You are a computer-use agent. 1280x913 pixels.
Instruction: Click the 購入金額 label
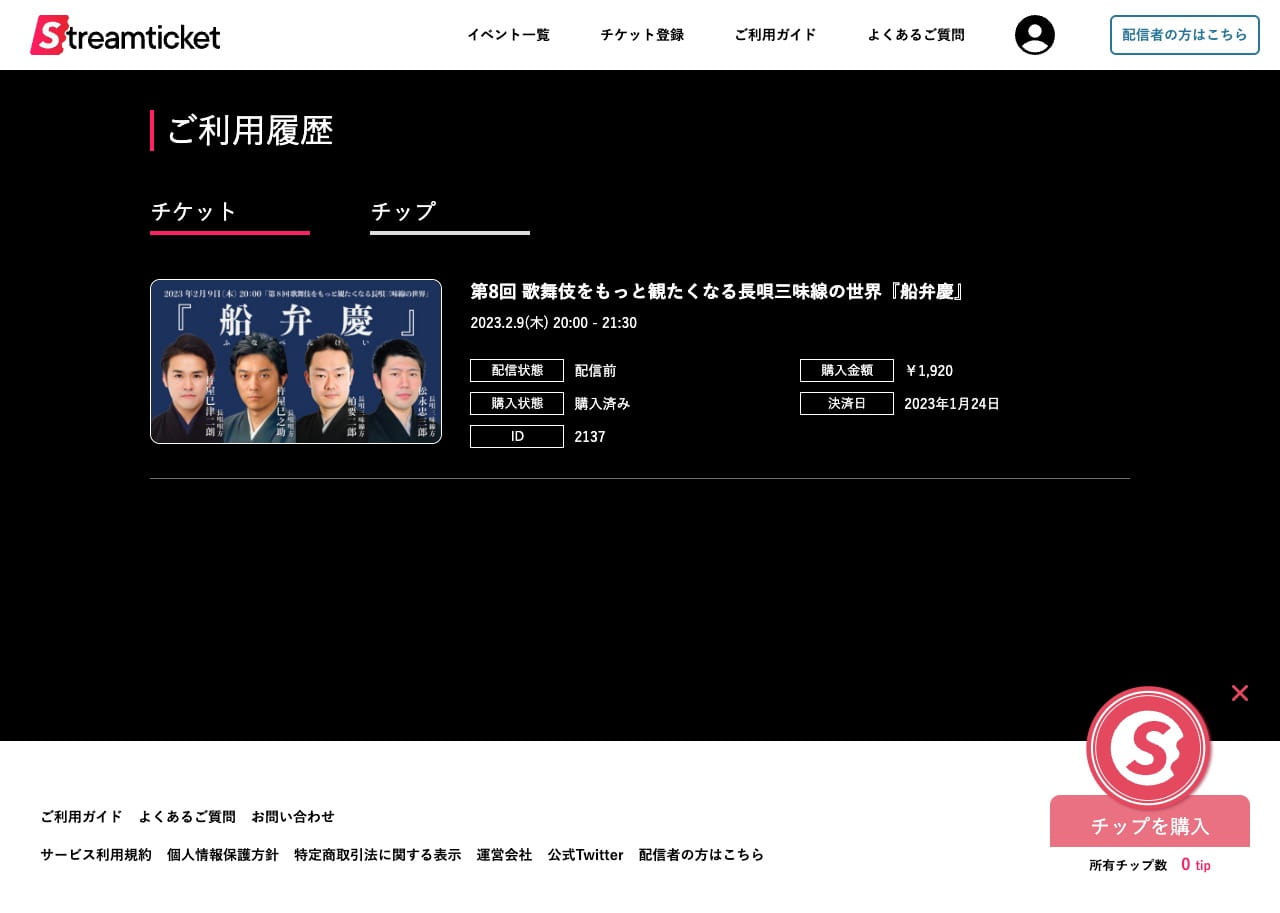click(x=847, y=370)
